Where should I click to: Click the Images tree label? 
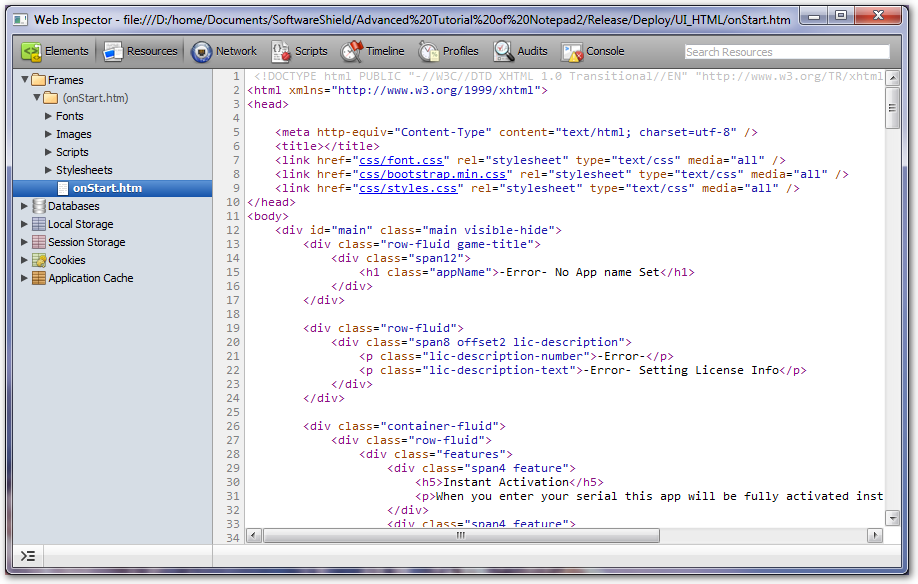tap(74, 134)
